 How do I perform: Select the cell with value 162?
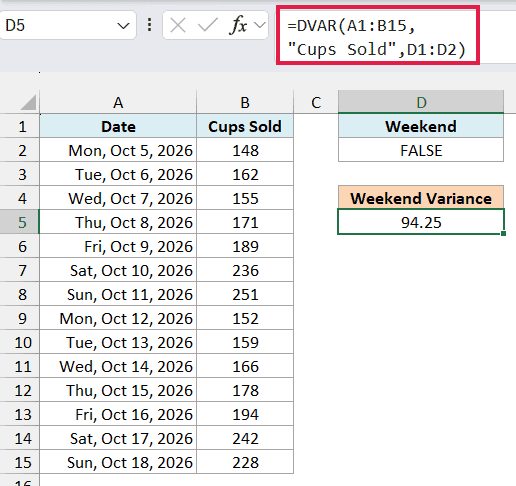click(x=245, y=174)
